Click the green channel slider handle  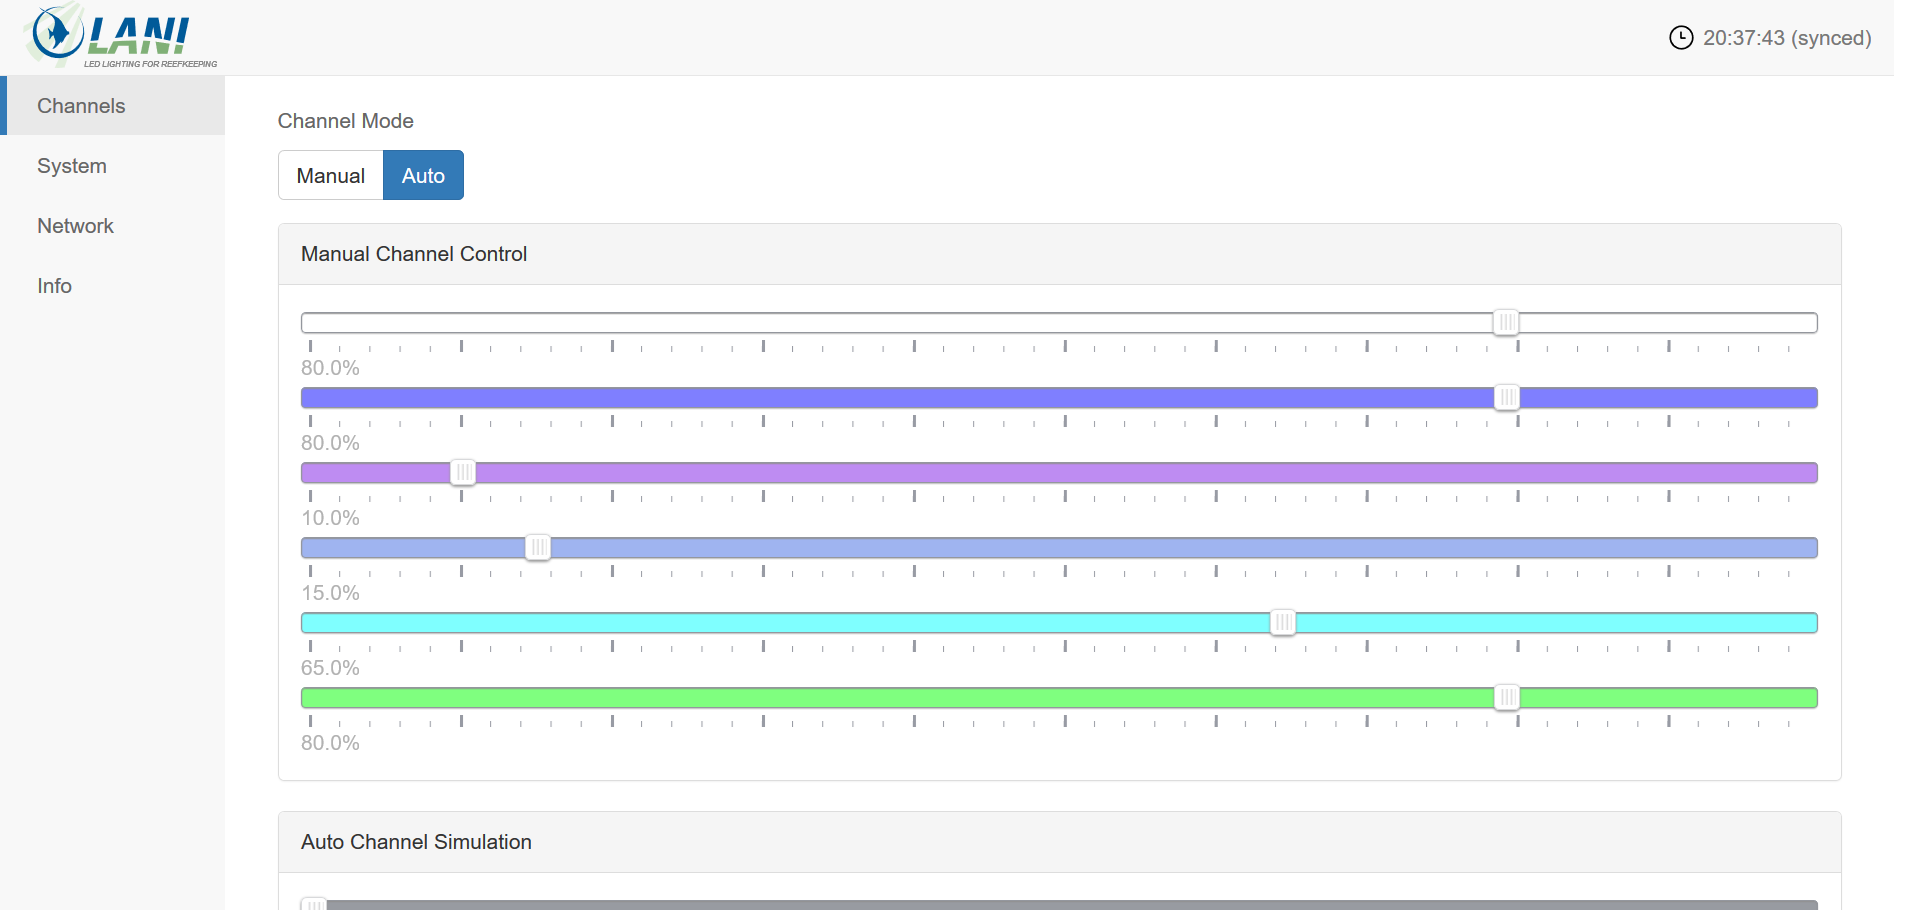coord(1506,697)
